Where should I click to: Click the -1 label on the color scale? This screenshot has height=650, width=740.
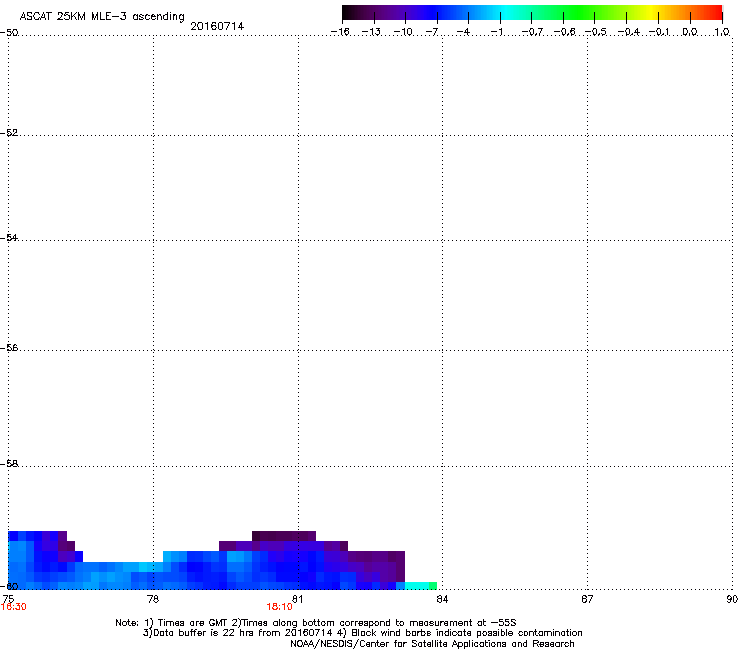tap(496, 32)
